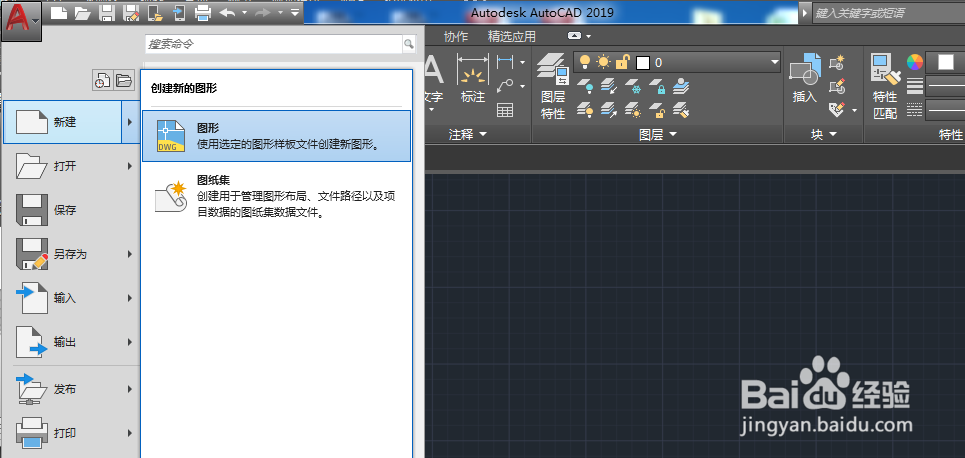Expand 发布 submenu arrow
The height and width of the screenshot is (458, 965).
130,389
